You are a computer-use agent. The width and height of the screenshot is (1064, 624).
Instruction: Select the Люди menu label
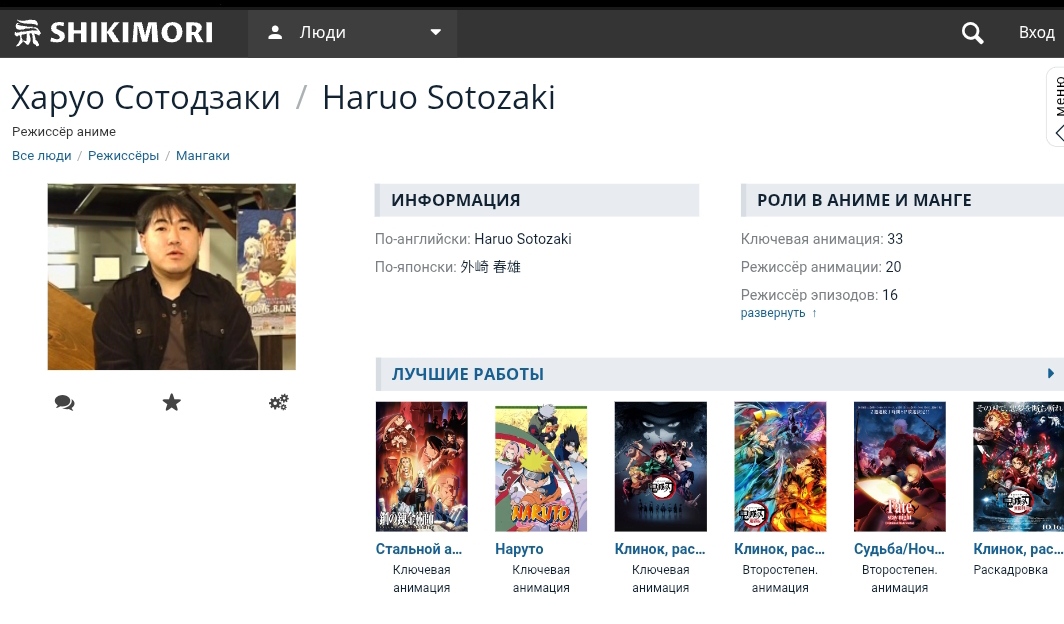pos(323,32)
